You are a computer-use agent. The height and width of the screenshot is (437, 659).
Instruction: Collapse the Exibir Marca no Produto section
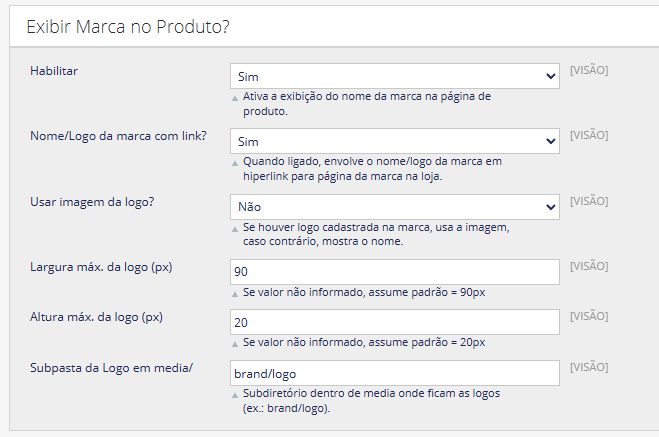[x=128, y=27]
